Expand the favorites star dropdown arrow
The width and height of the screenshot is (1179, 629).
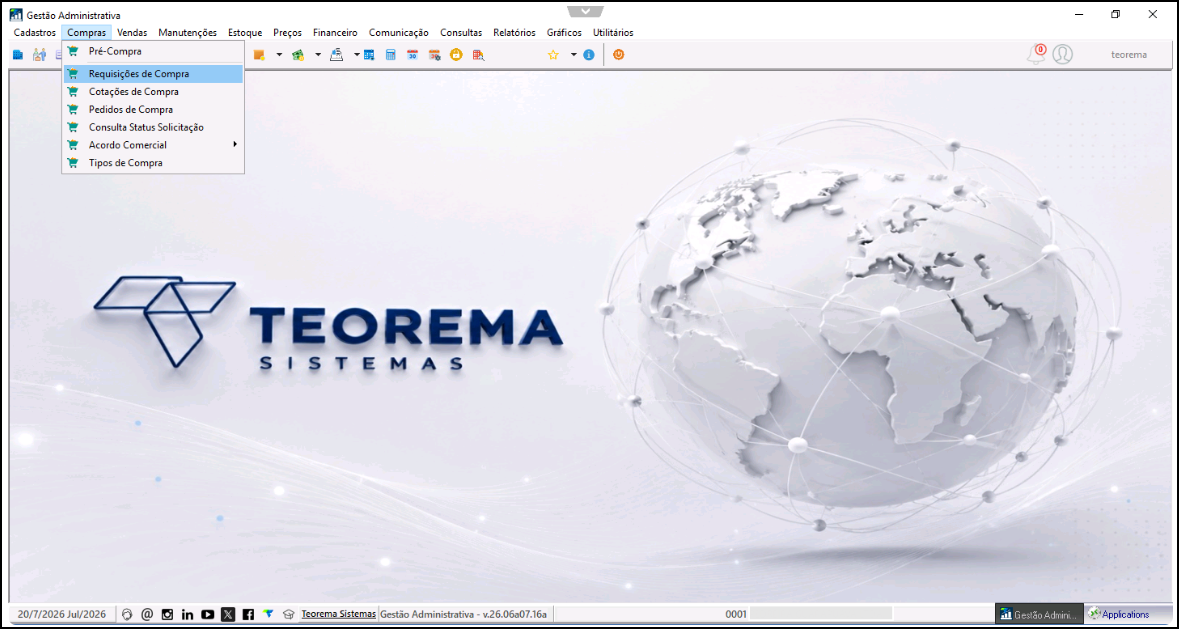point(573,55)
